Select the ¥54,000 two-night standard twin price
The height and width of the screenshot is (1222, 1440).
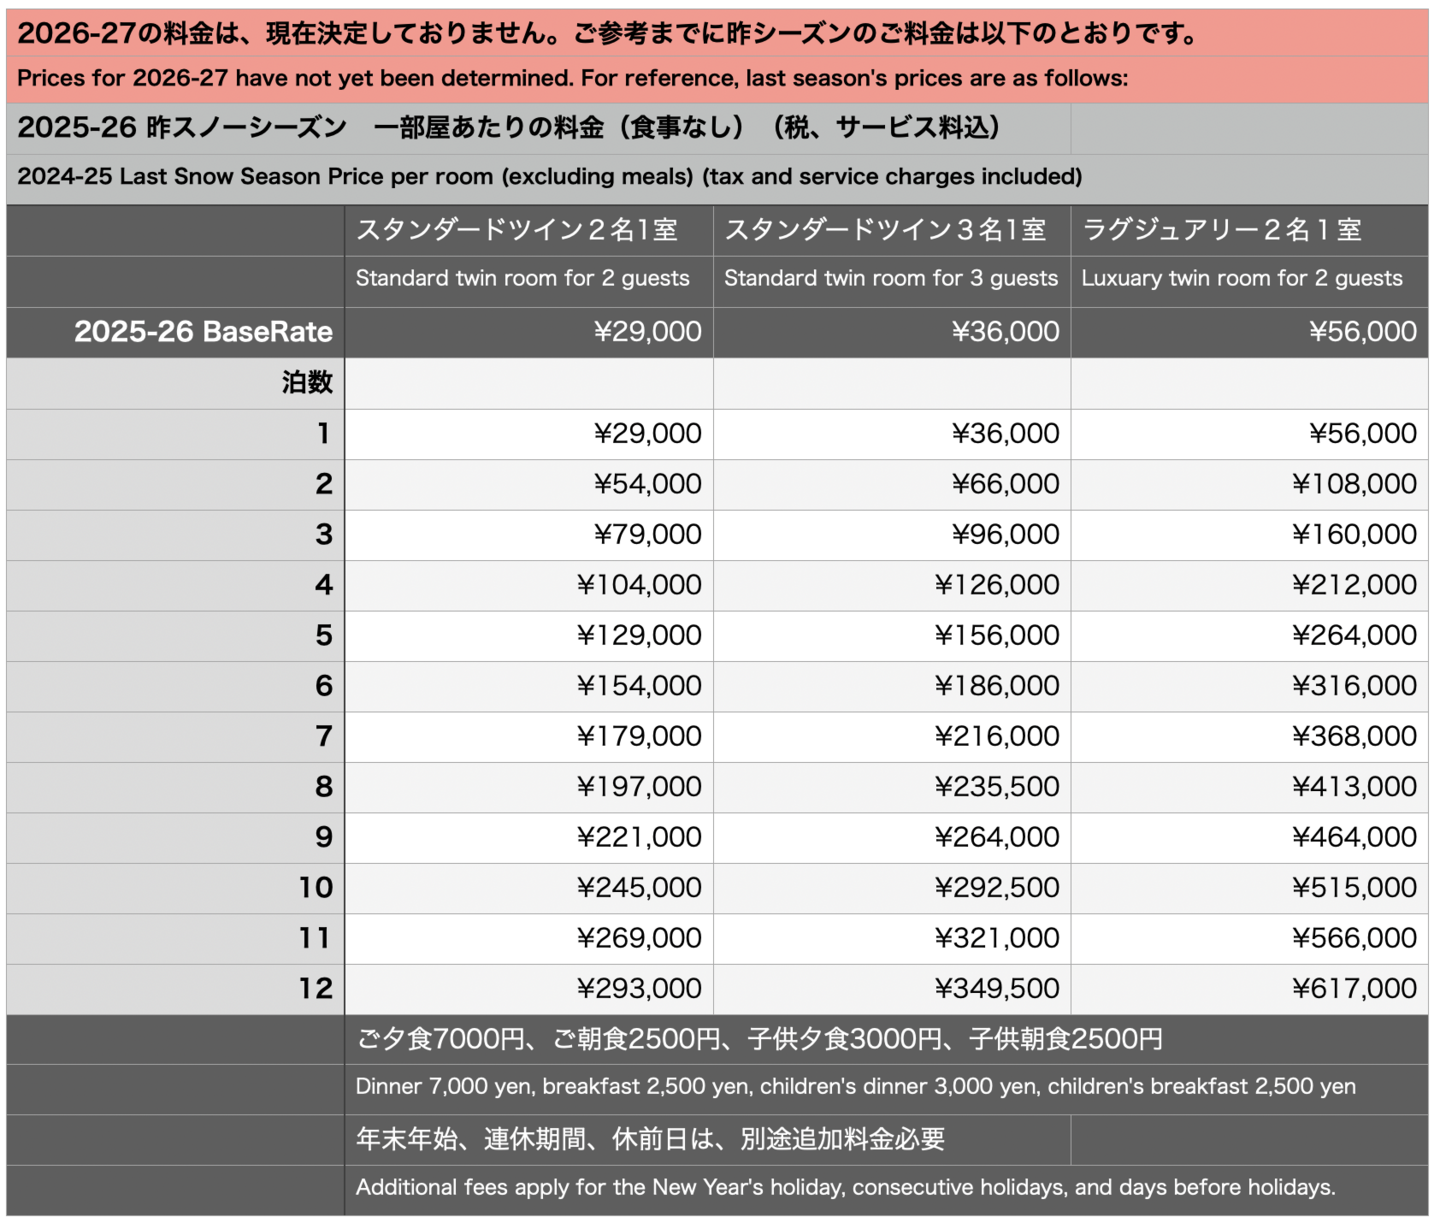pyautogui.click(x=647, y=484)
